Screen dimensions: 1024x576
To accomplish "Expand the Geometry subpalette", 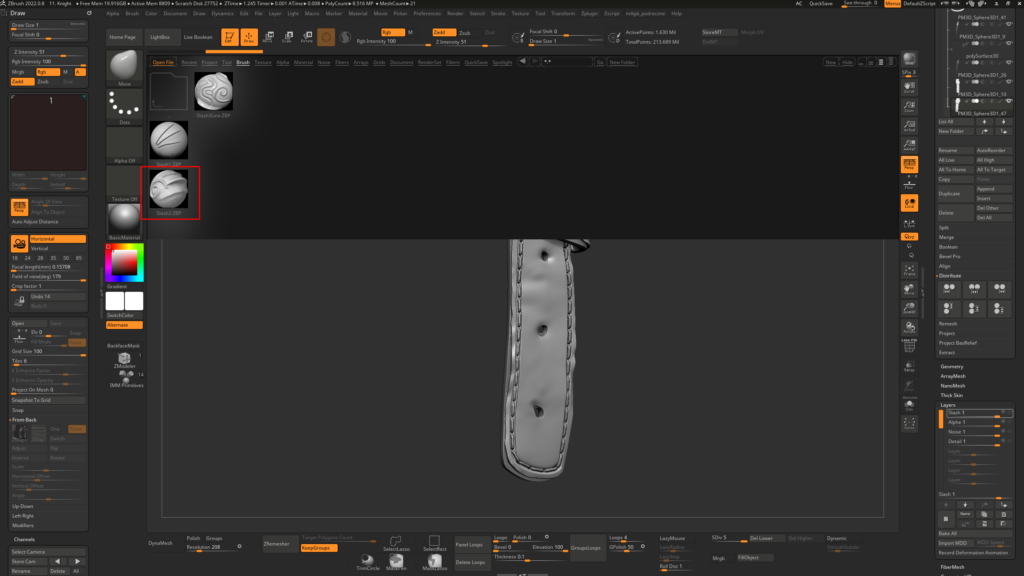I will (952, 366).
